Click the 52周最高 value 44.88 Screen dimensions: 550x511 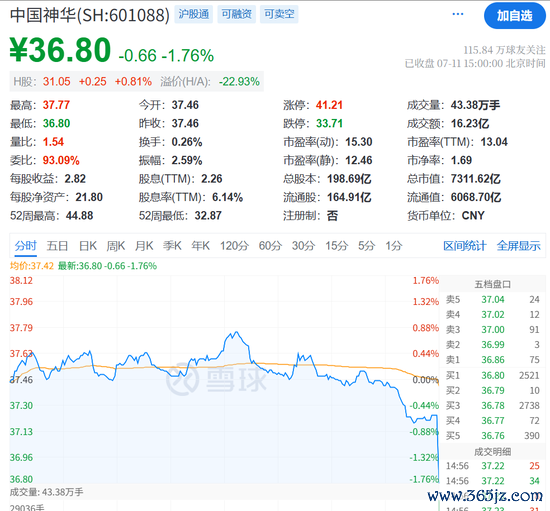click(x=80, y=215)
